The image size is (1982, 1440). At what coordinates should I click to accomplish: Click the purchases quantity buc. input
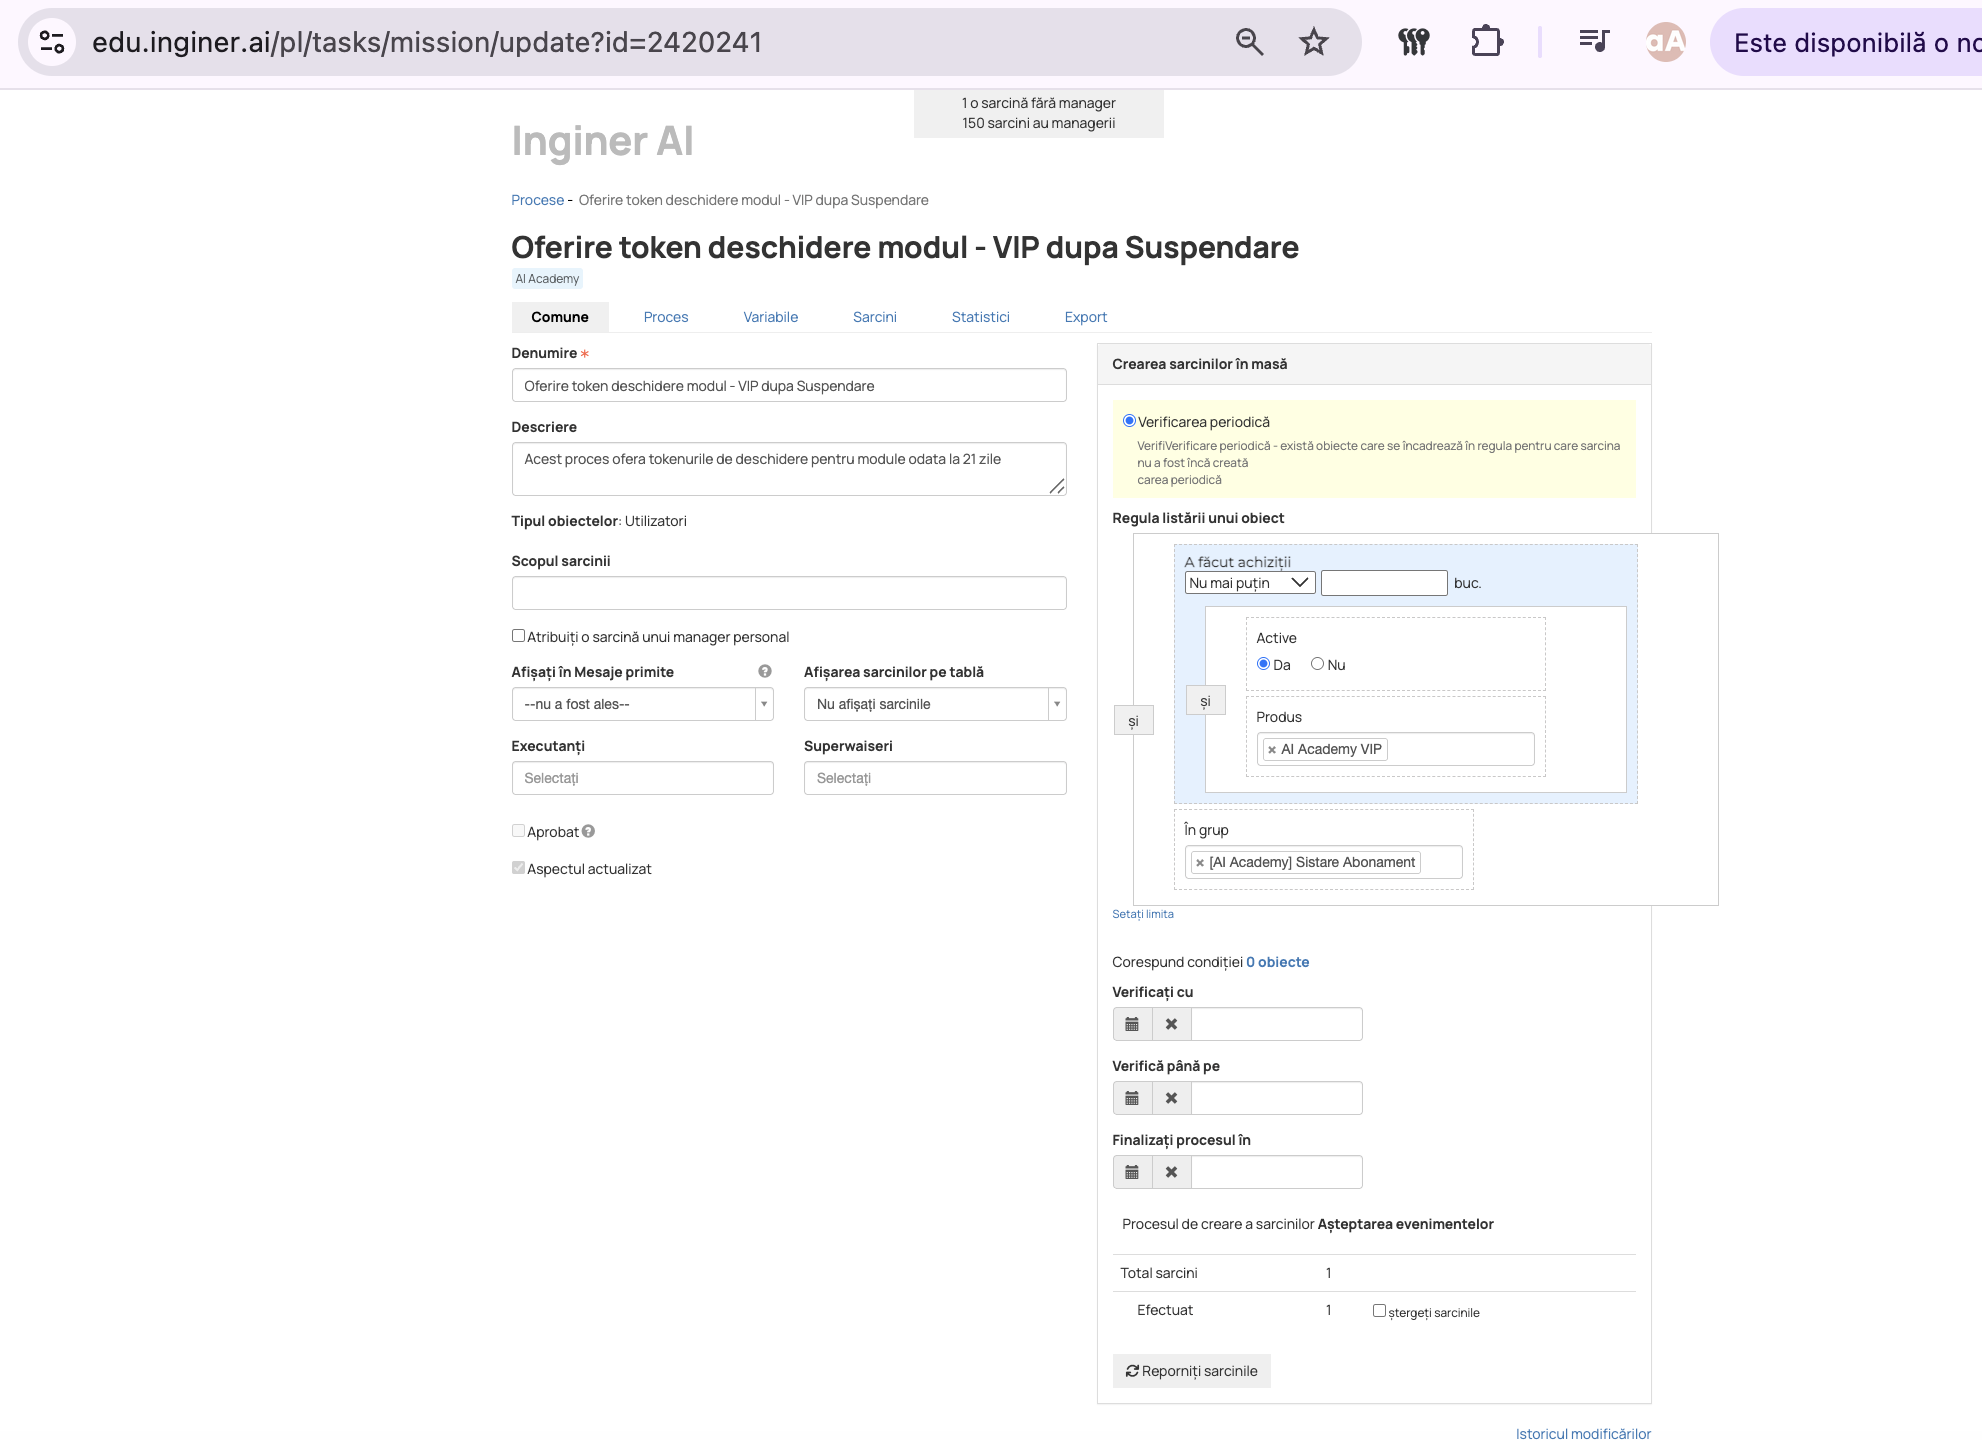1384,583
